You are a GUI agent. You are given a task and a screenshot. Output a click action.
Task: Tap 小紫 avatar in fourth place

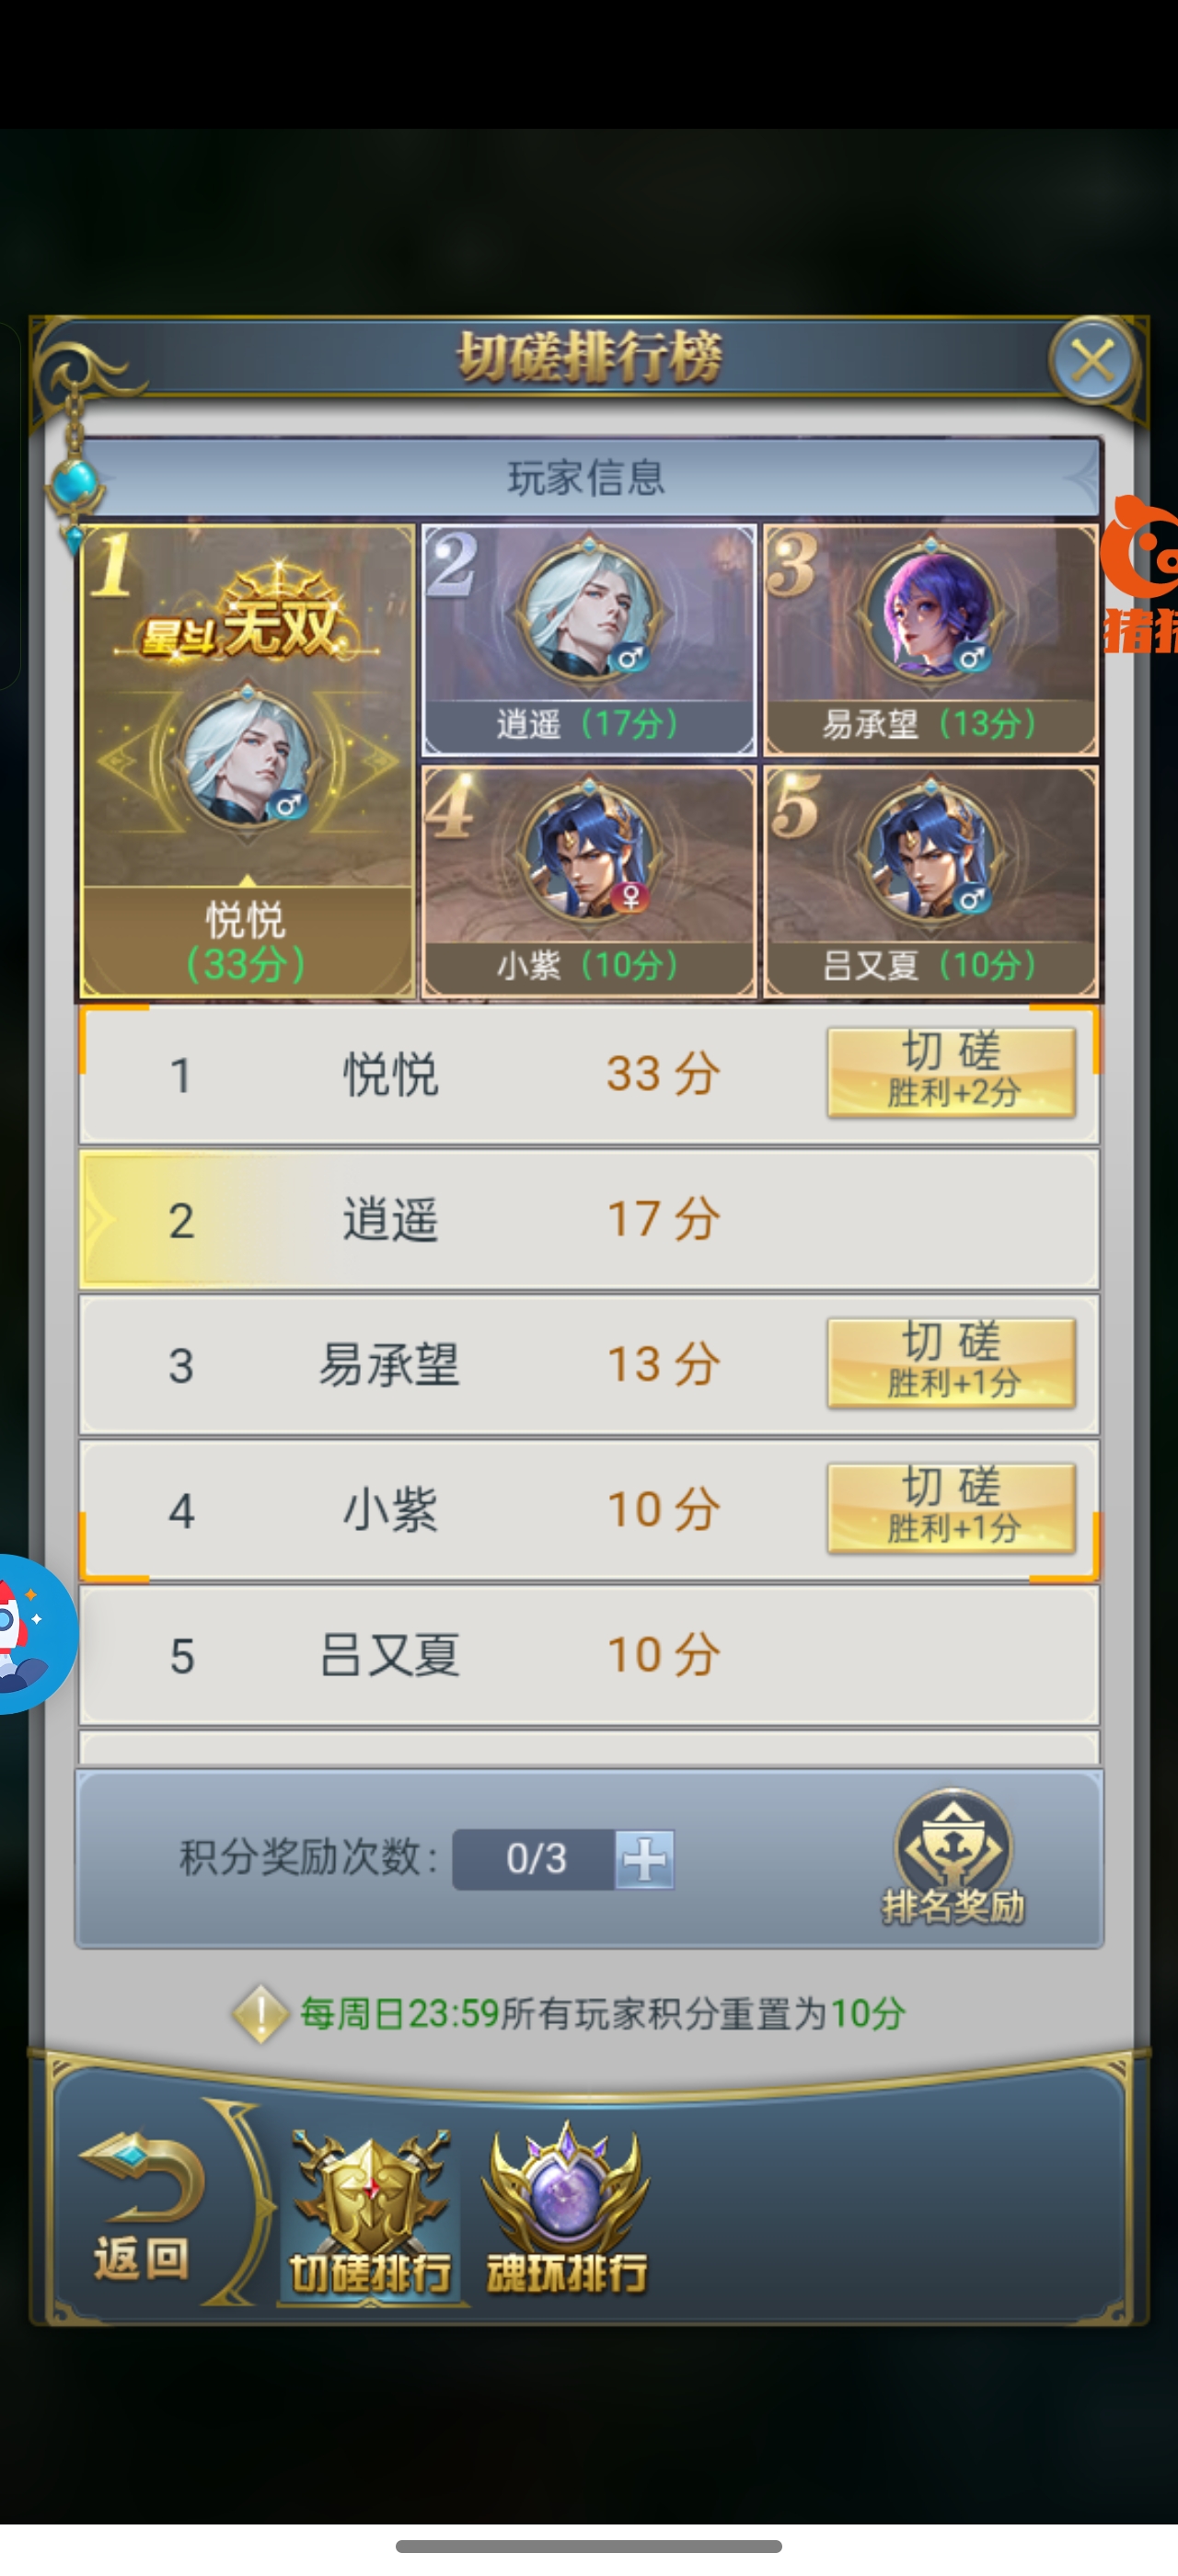coord(589,852)
